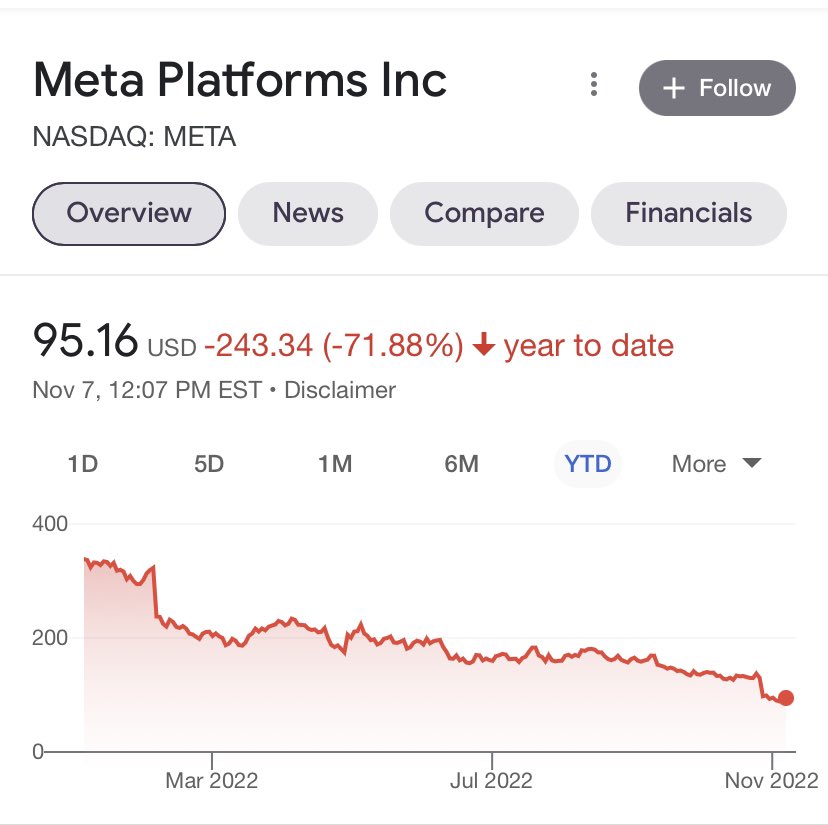Open the Compare tab
This screenshot has height=825, width=828.
pyautogui.click(x=484, y=213)
